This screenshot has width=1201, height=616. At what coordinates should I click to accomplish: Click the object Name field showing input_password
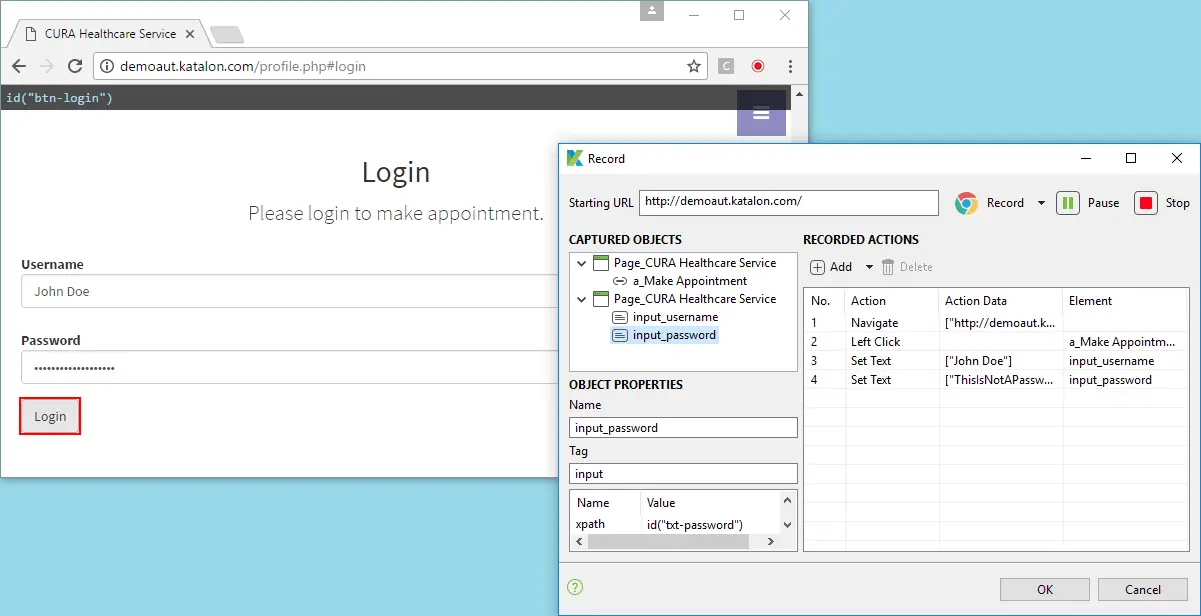click(x=683, y=428)
